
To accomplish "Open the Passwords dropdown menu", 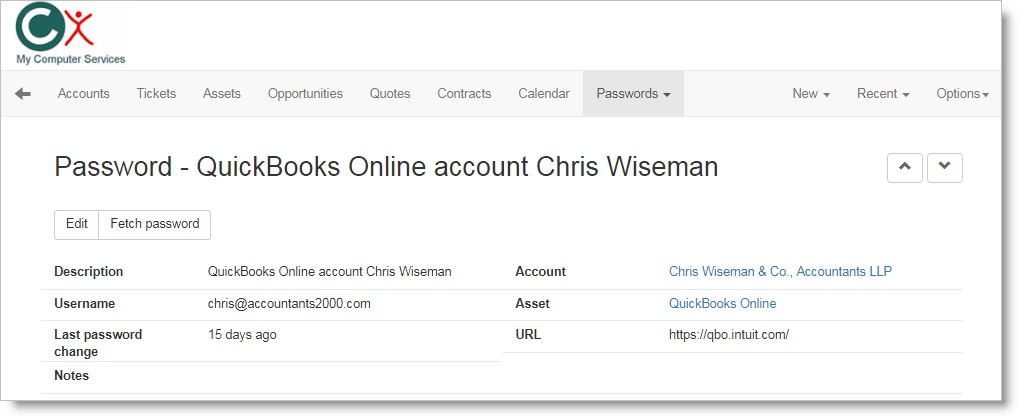I will point(633,93).
